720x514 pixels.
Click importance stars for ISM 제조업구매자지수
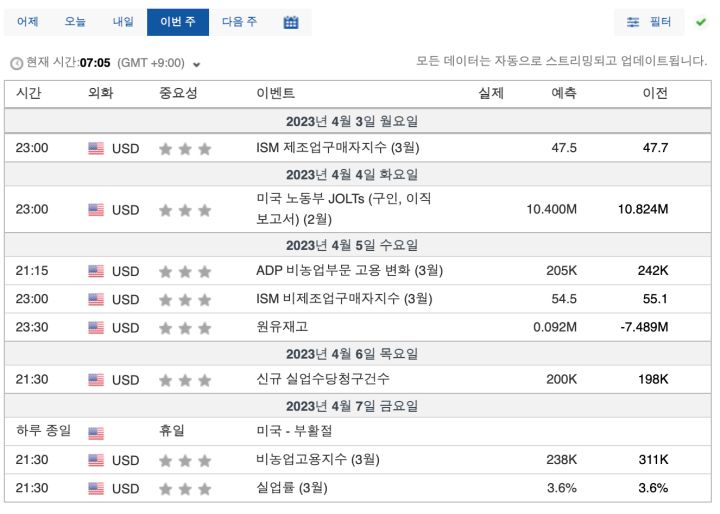[185, 149]
